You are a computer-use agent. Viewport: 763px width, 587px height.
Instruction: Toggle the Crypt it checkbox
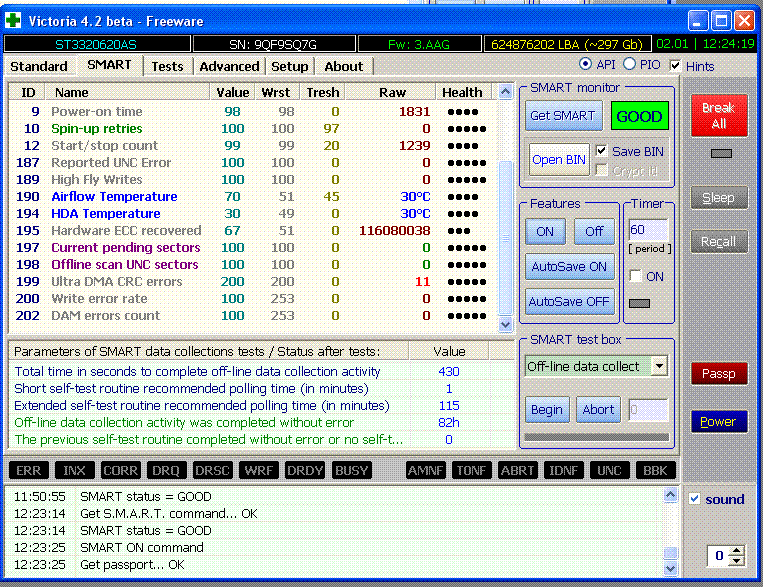coord(602,170)
